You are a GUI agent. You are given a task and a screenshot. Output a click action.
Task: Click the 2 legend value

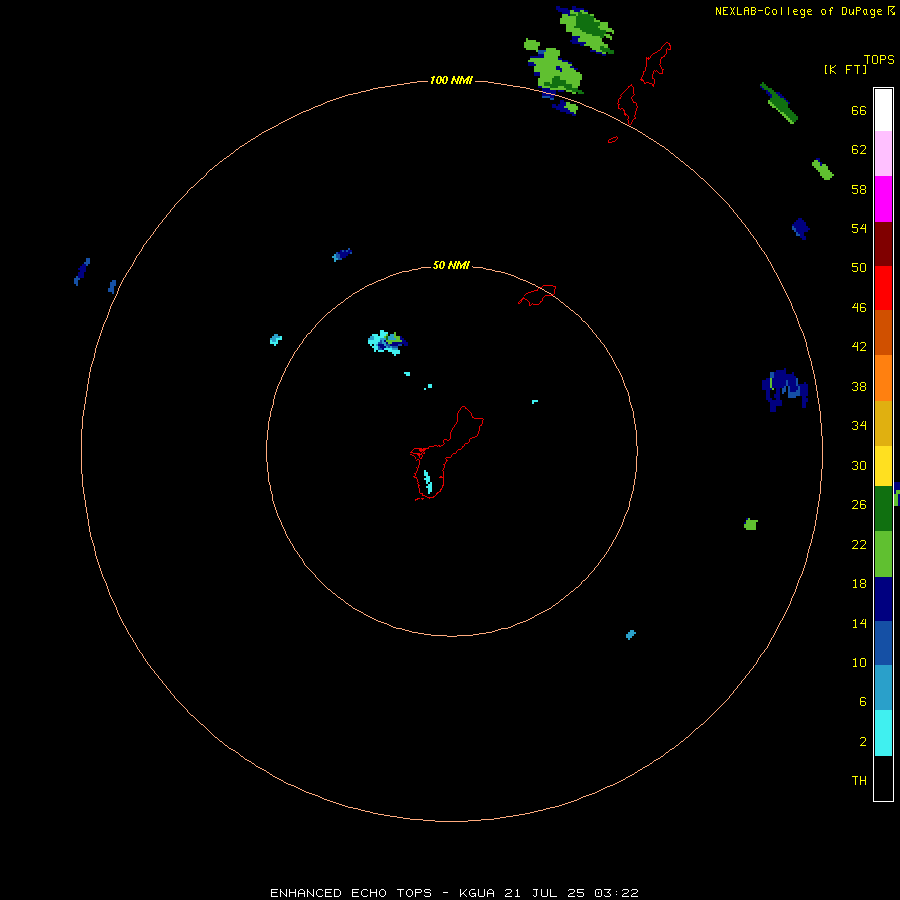pyautogui.click(x=863, y=742)
